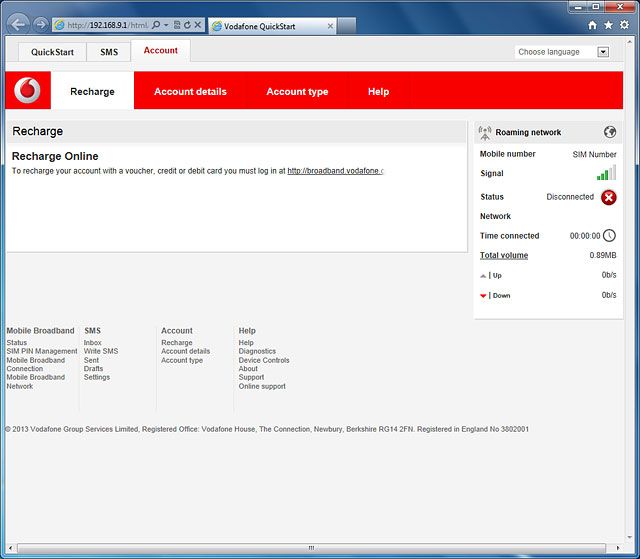Screen dimensions: 640x559
Task: Click the SIM Number text
Action: tap(594, 154)
